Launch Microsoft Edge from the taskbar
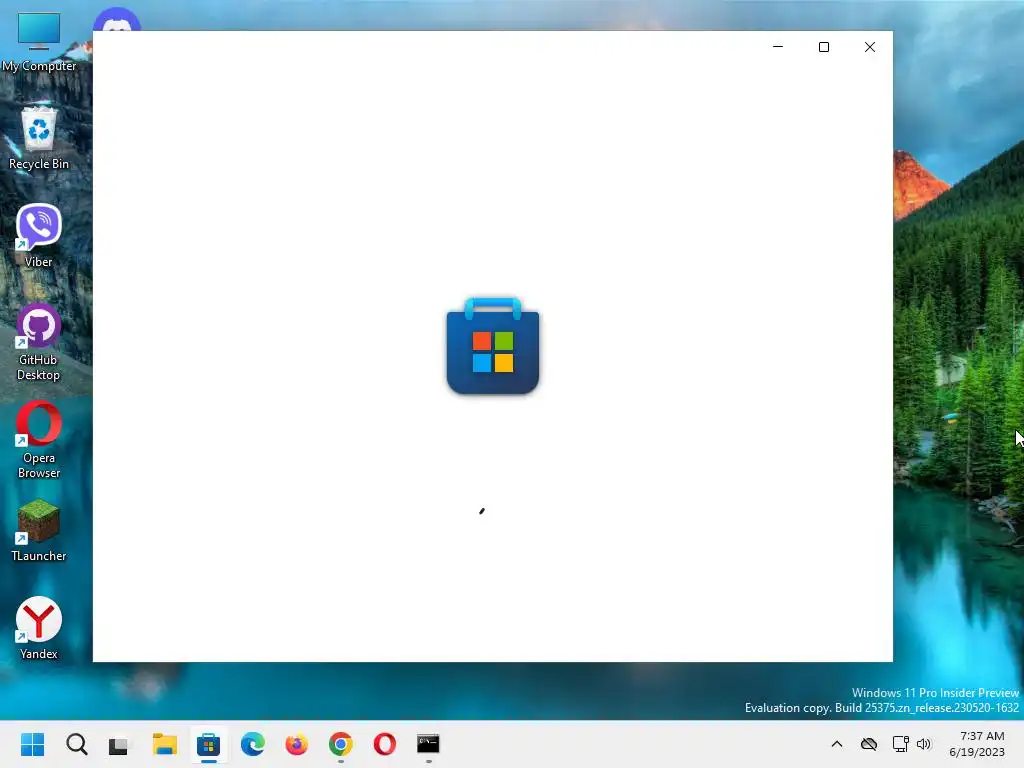 click(x=253, y=744)
